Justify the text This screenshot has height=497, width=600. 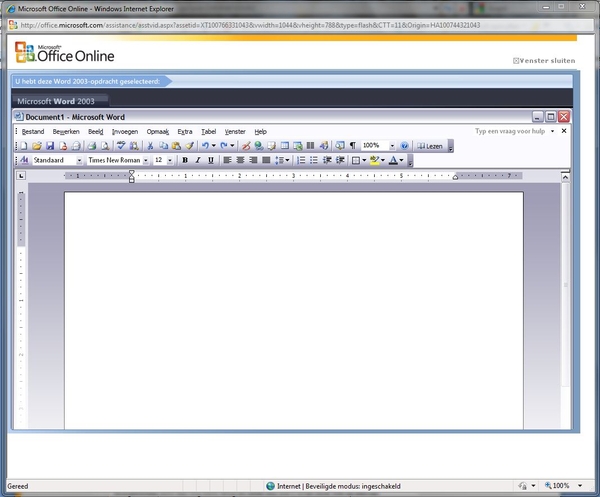click(x=266, y=160)
